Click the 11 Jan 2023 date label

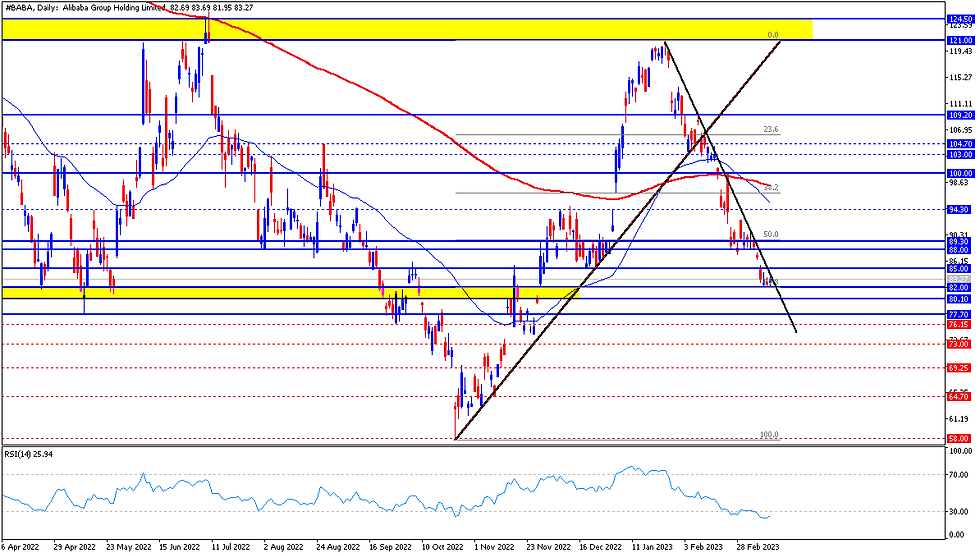tap(652, 547)
